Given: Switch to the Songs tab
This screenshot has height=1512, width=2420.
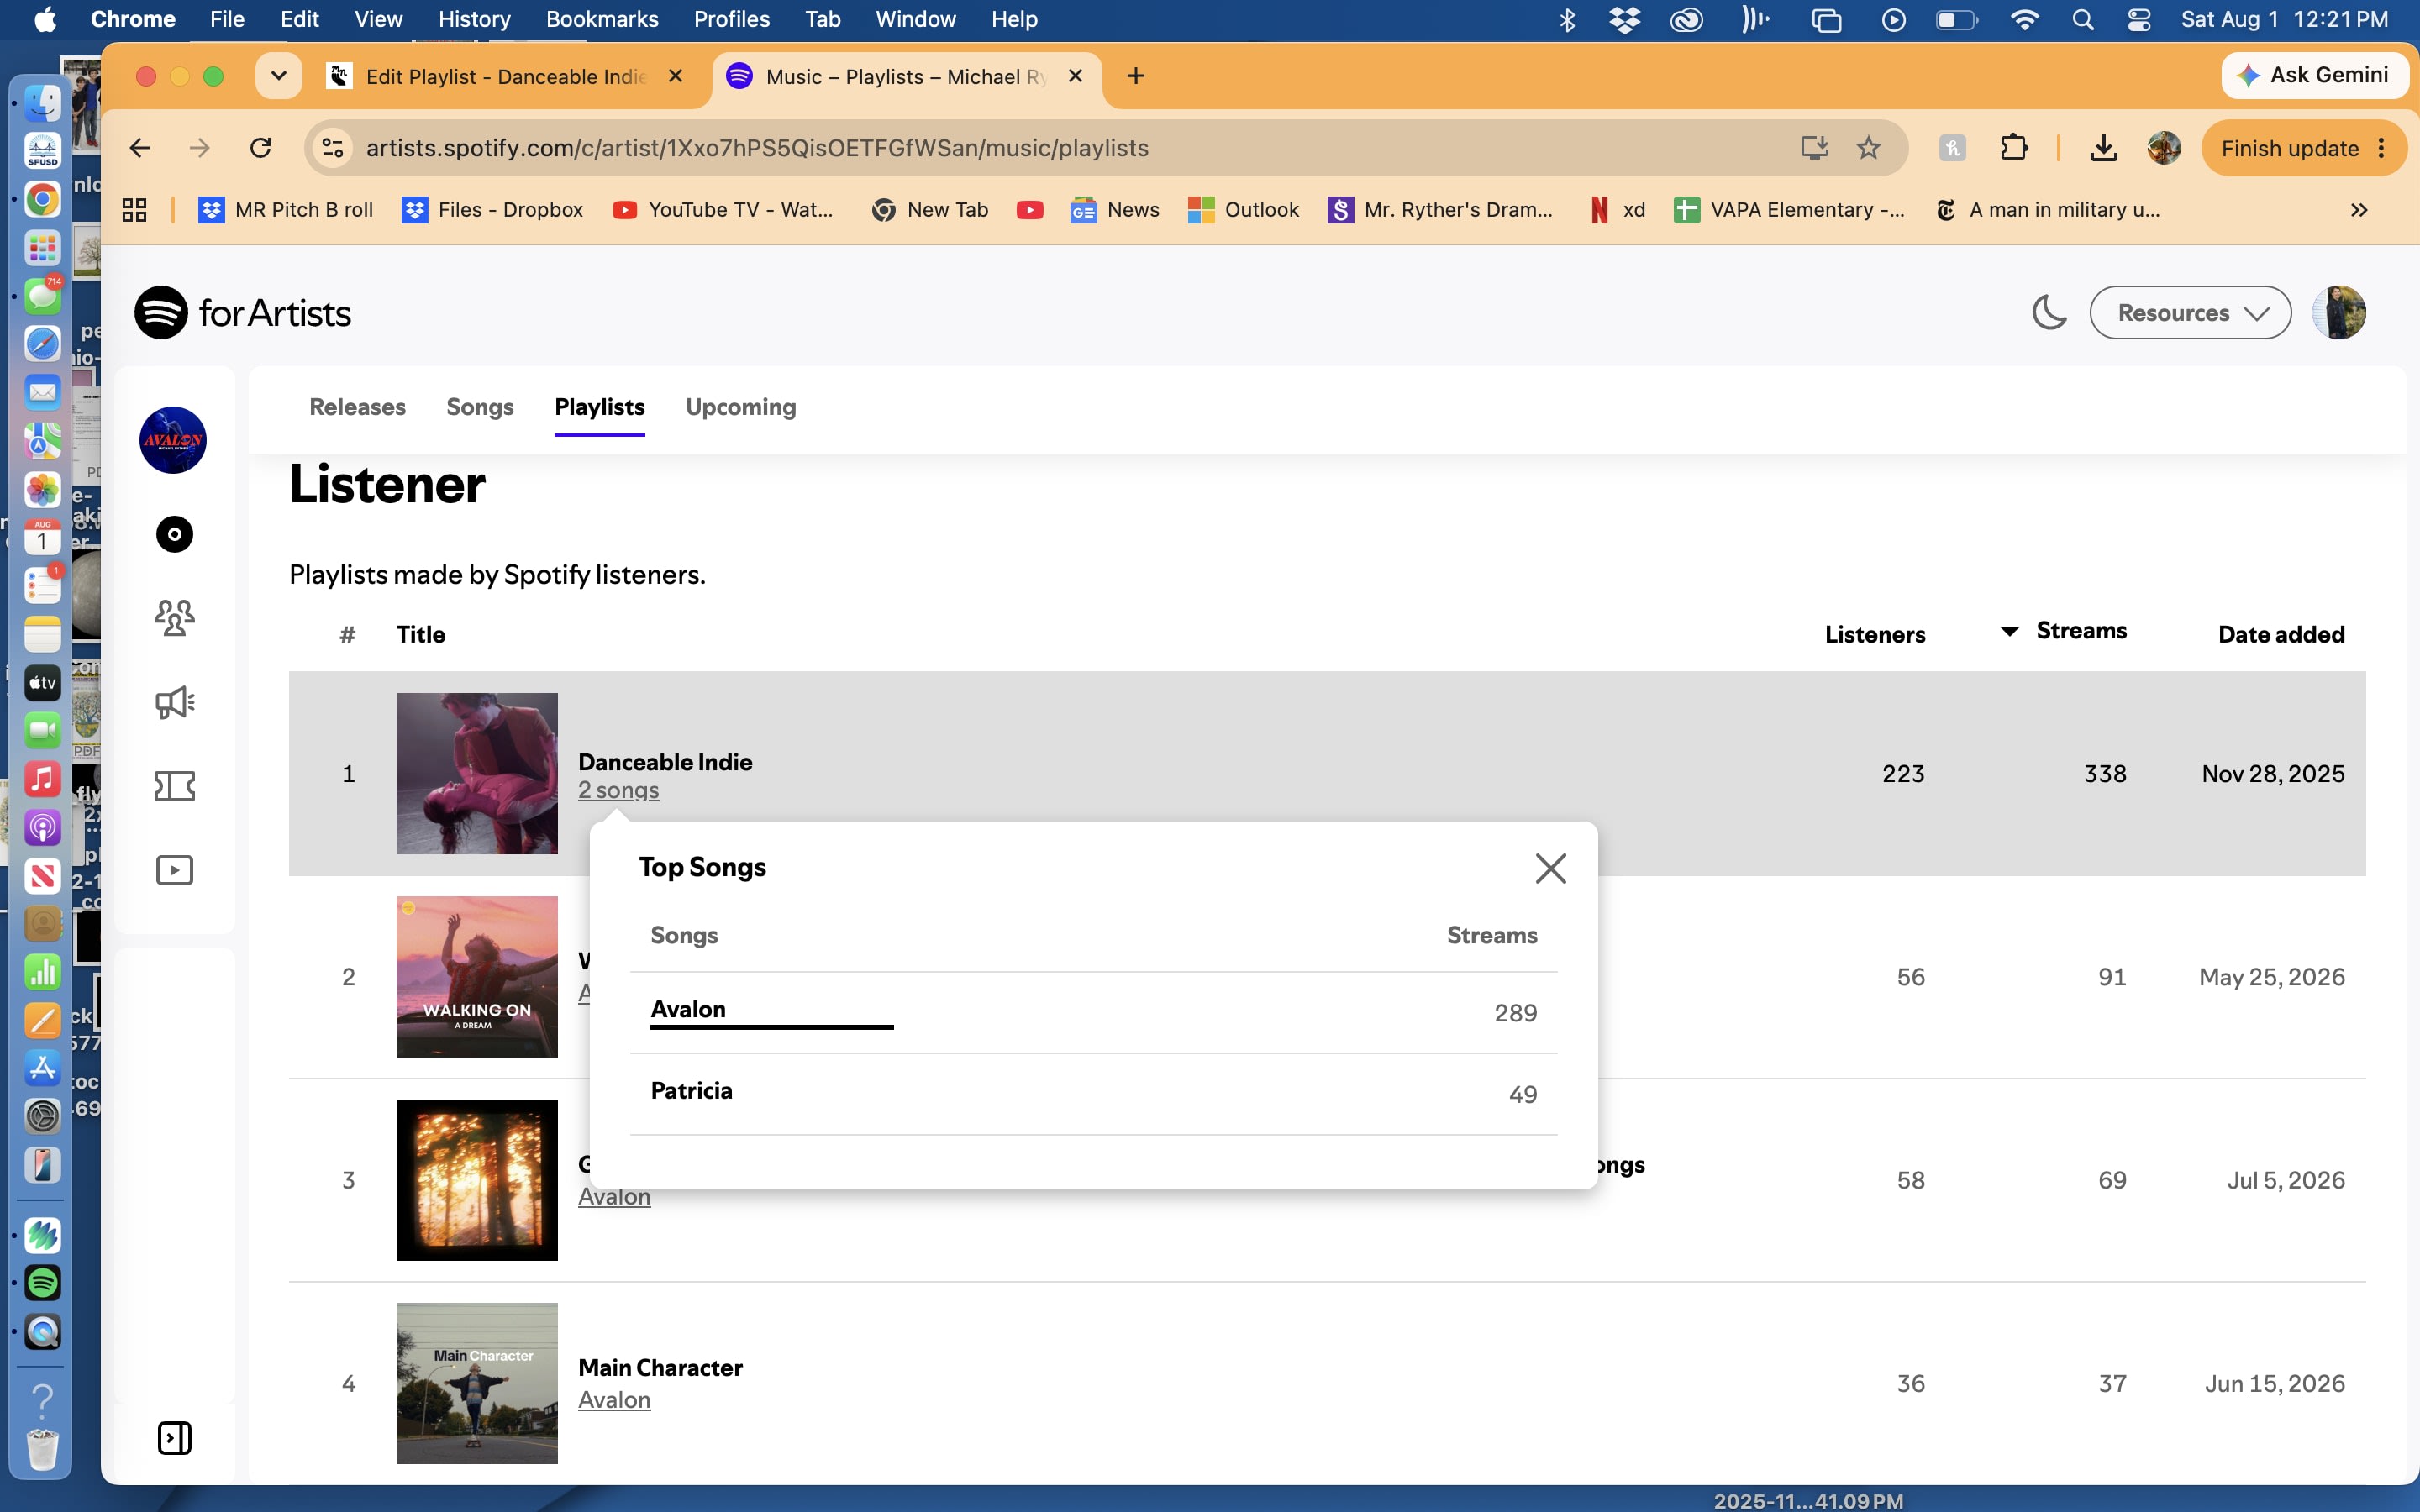Looking at the screenshot, I should [480, 407].
